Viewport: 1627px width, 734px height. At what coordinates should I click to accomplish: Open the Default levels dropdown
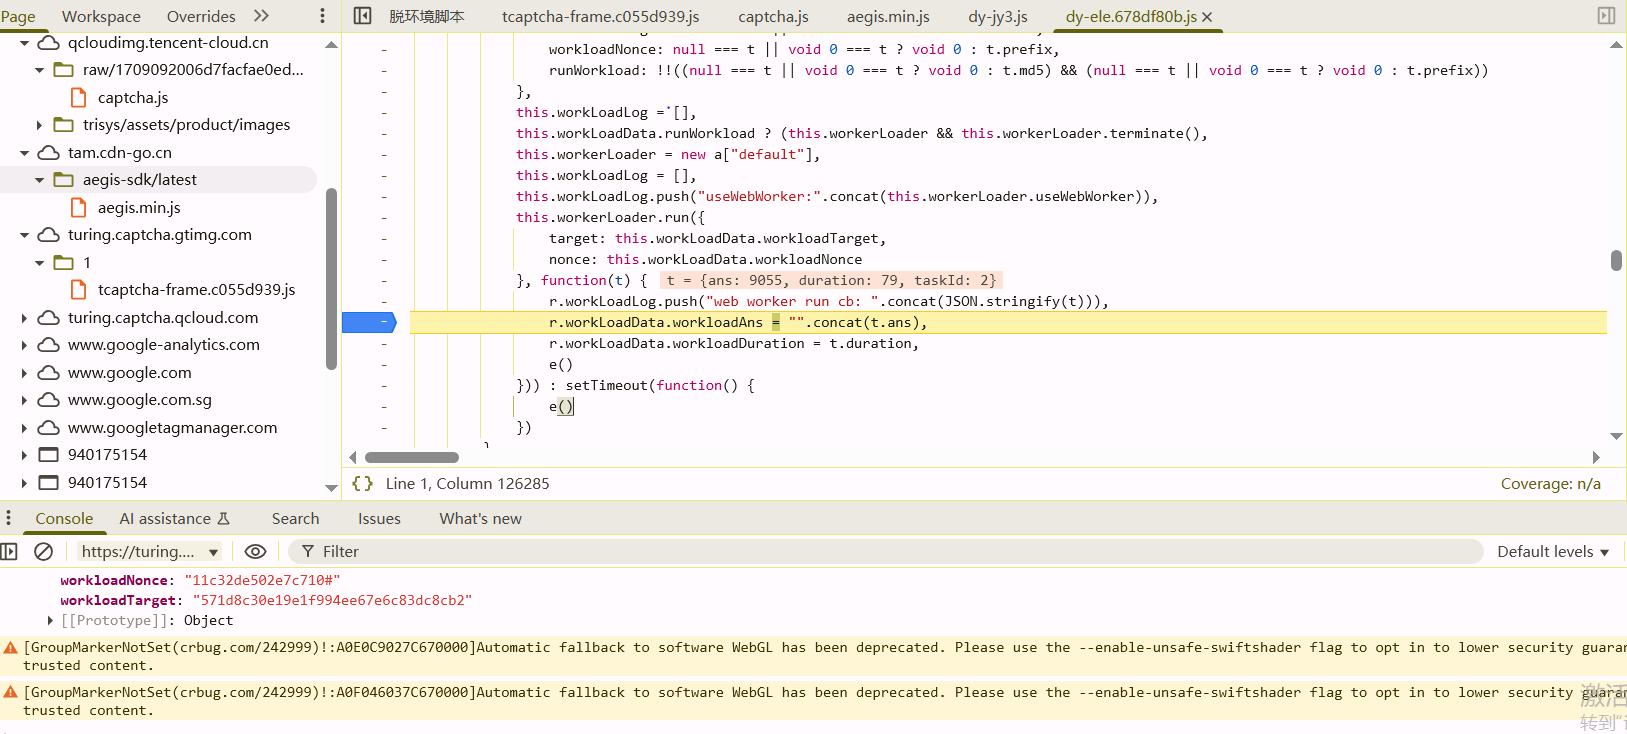(1552, 552)
